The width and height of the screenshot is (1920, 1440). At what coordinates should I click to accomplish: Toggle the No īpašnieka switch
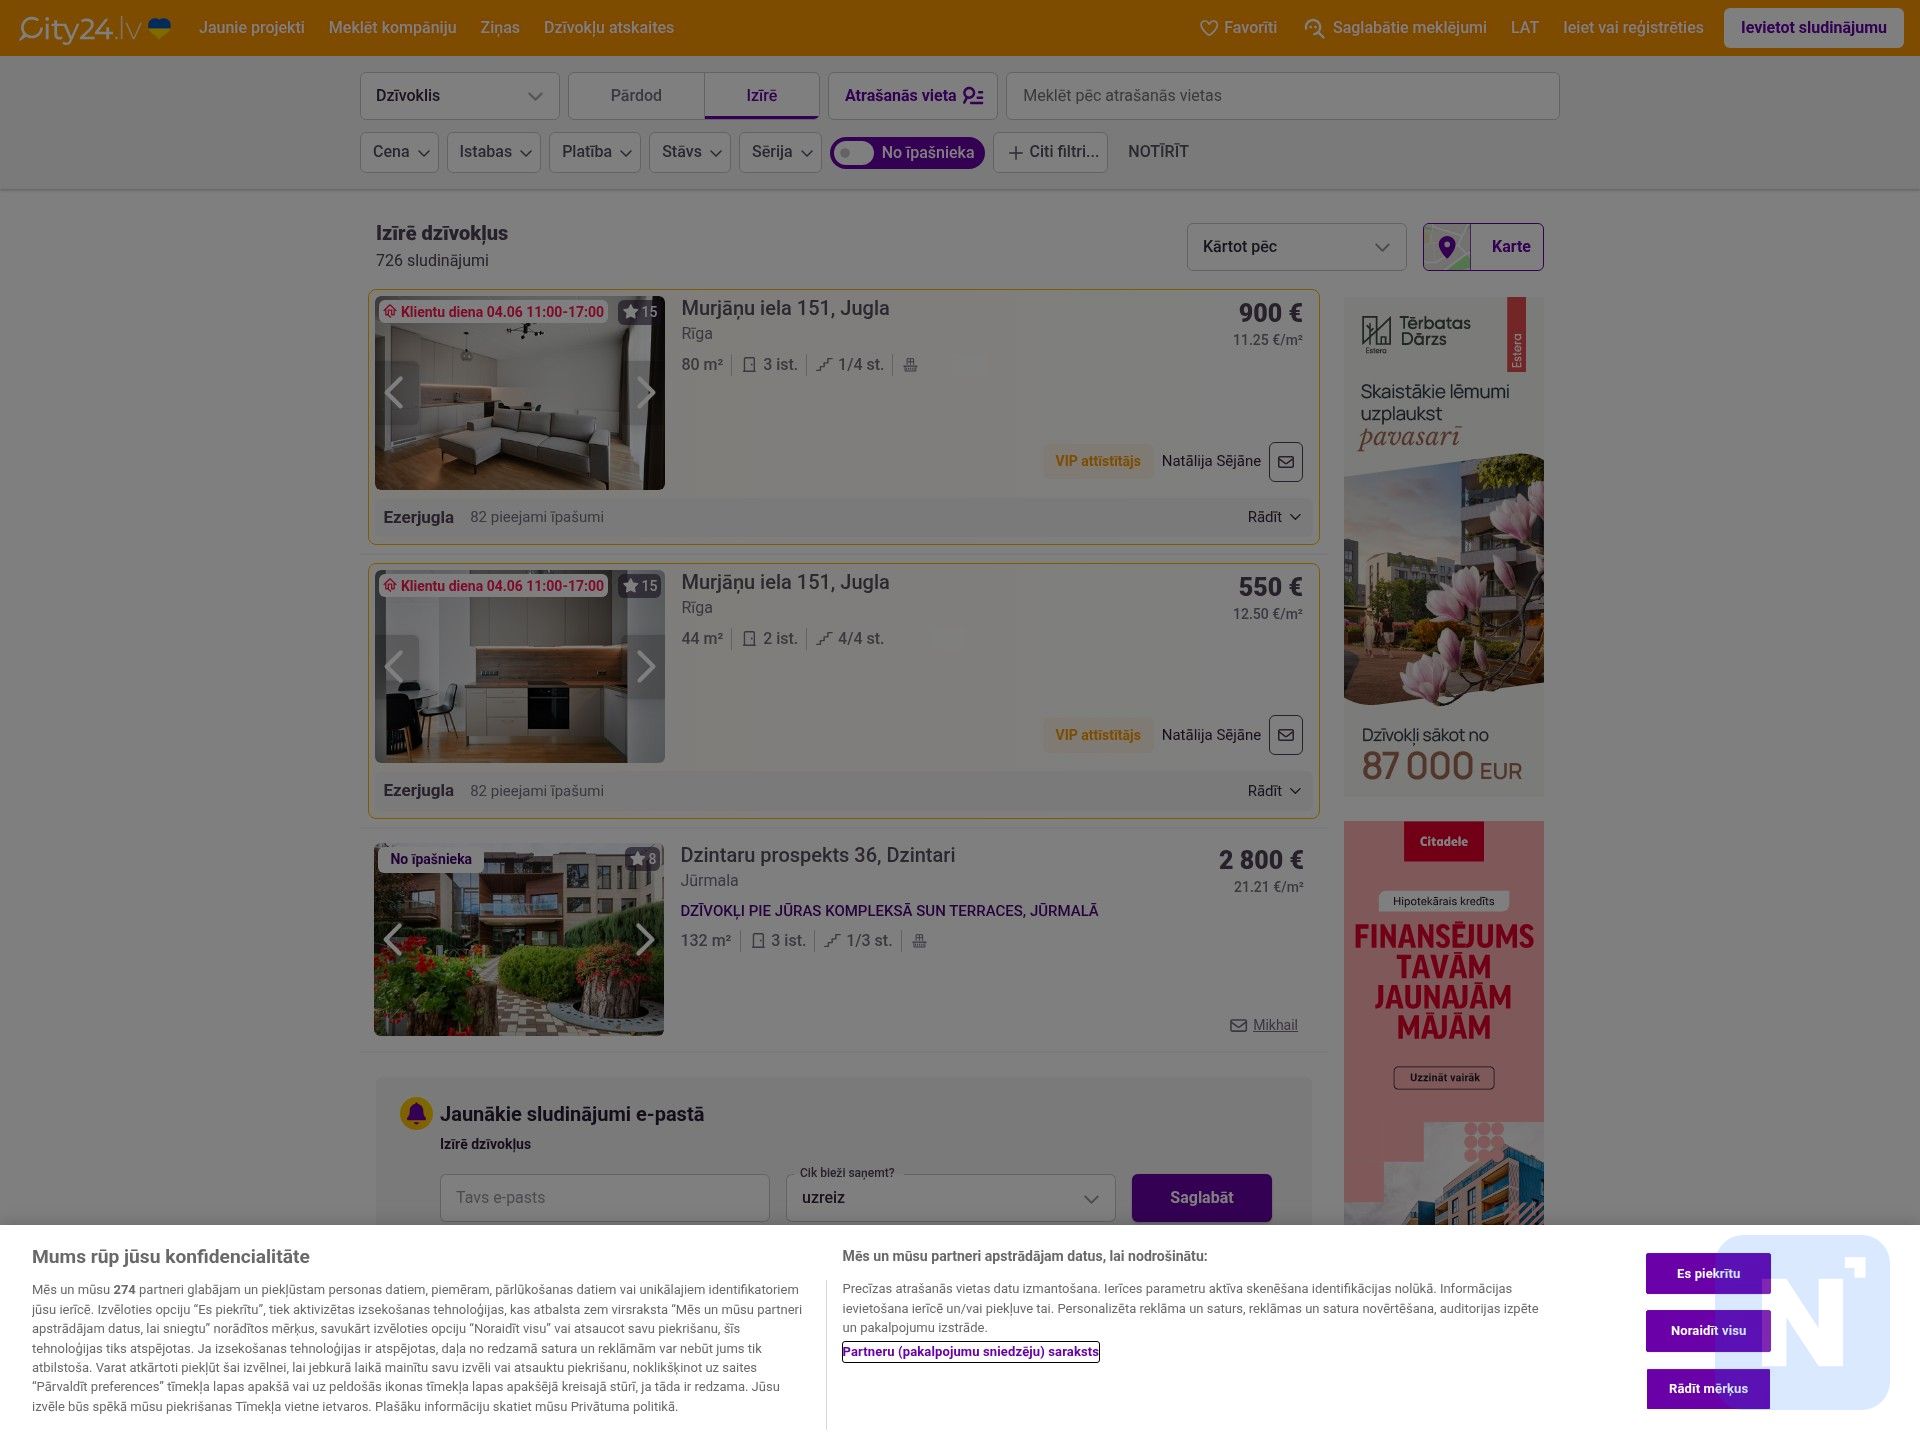(854, 153)
